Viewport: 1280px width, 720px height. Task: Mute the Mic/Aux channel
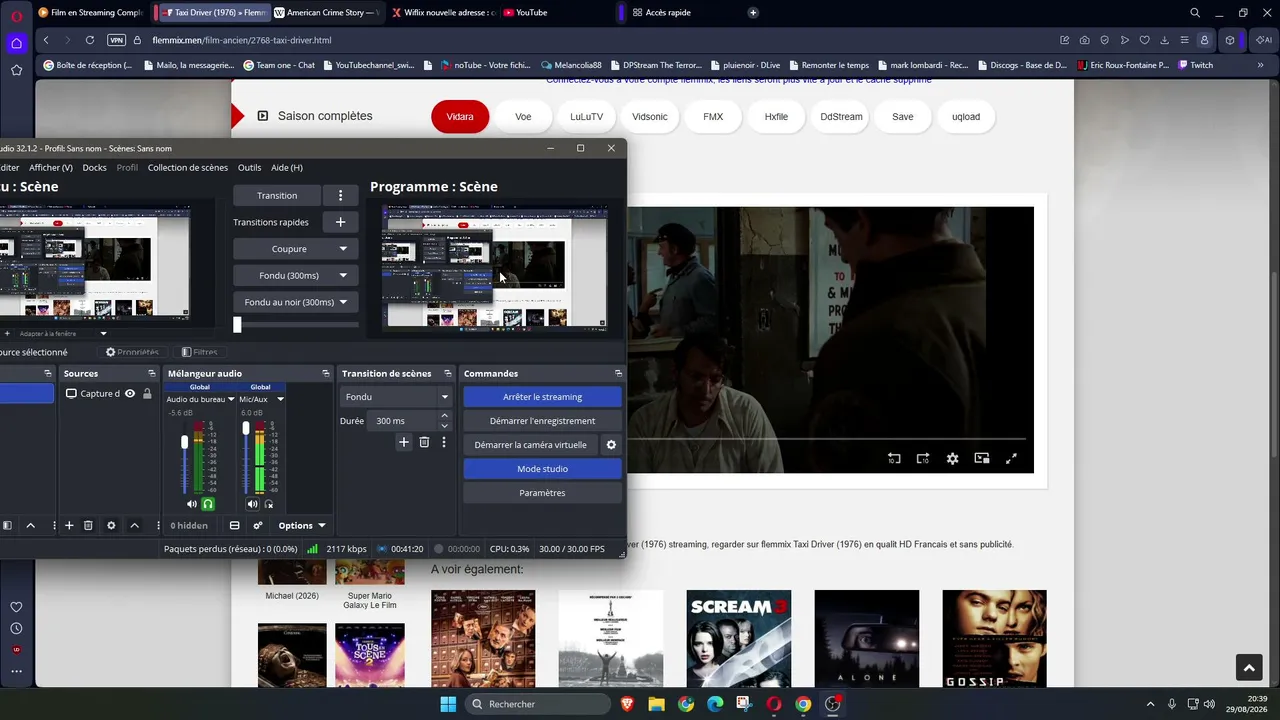click(x=253, y=504)
